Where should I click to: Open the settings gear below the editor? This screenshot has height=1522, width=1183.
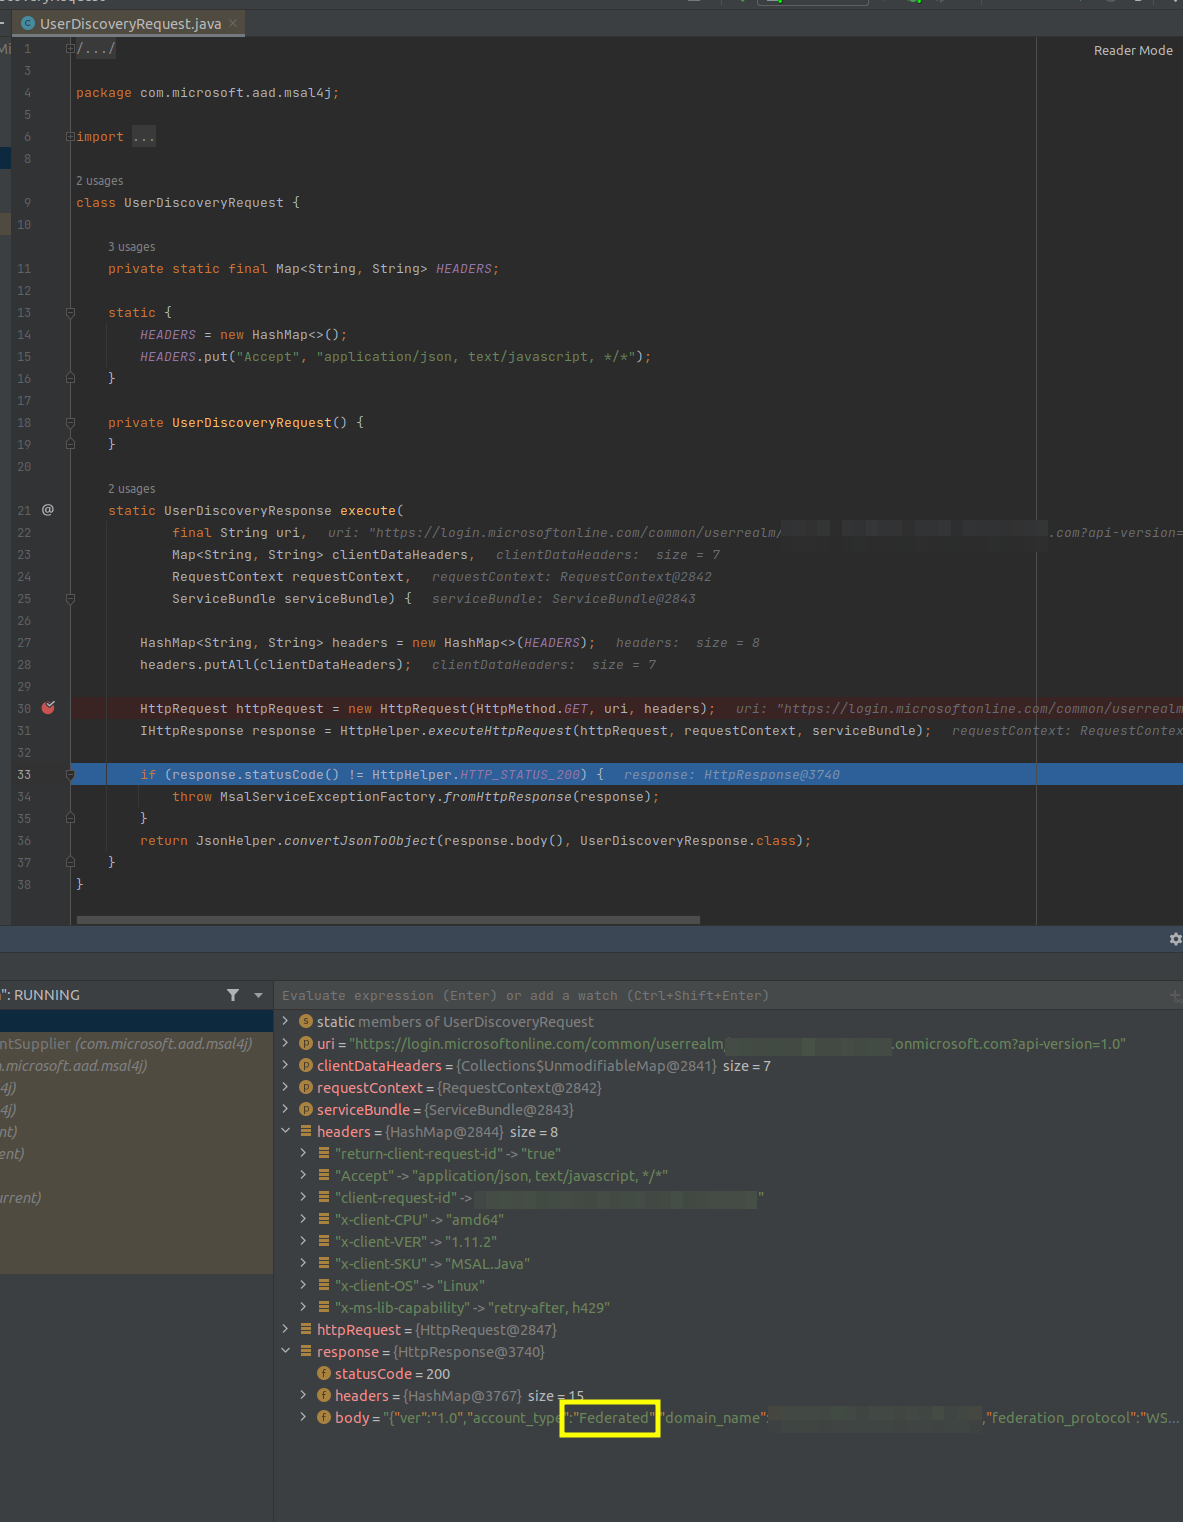pyautogui.click(x=1174, y=939)
